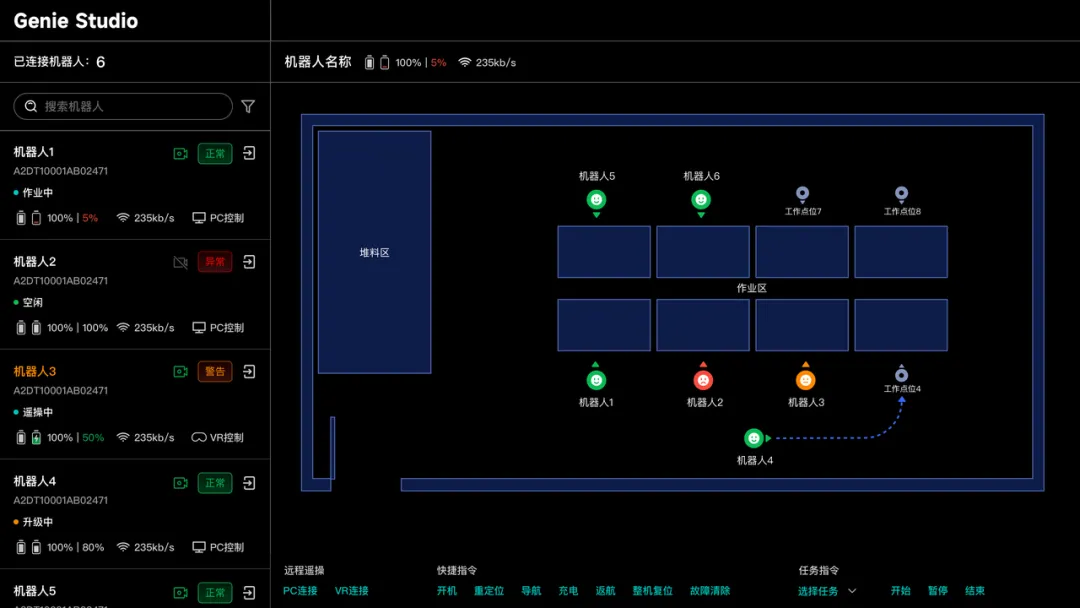Click Genie Studio title
Image resolution: width=1080 pixels, height=608 pixels.
point(76,21)
